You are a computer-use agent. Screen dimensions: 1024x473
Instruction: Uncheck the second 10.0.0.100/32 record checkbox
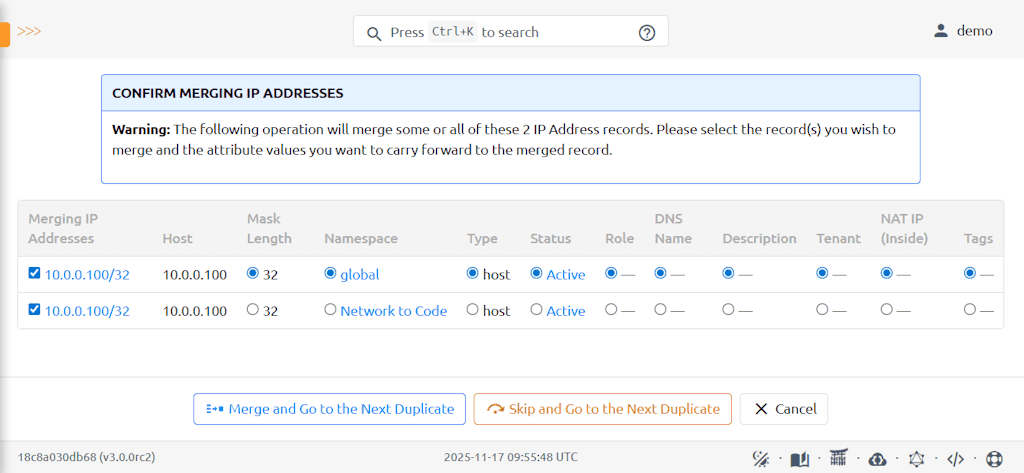click(x=35, y=310)
